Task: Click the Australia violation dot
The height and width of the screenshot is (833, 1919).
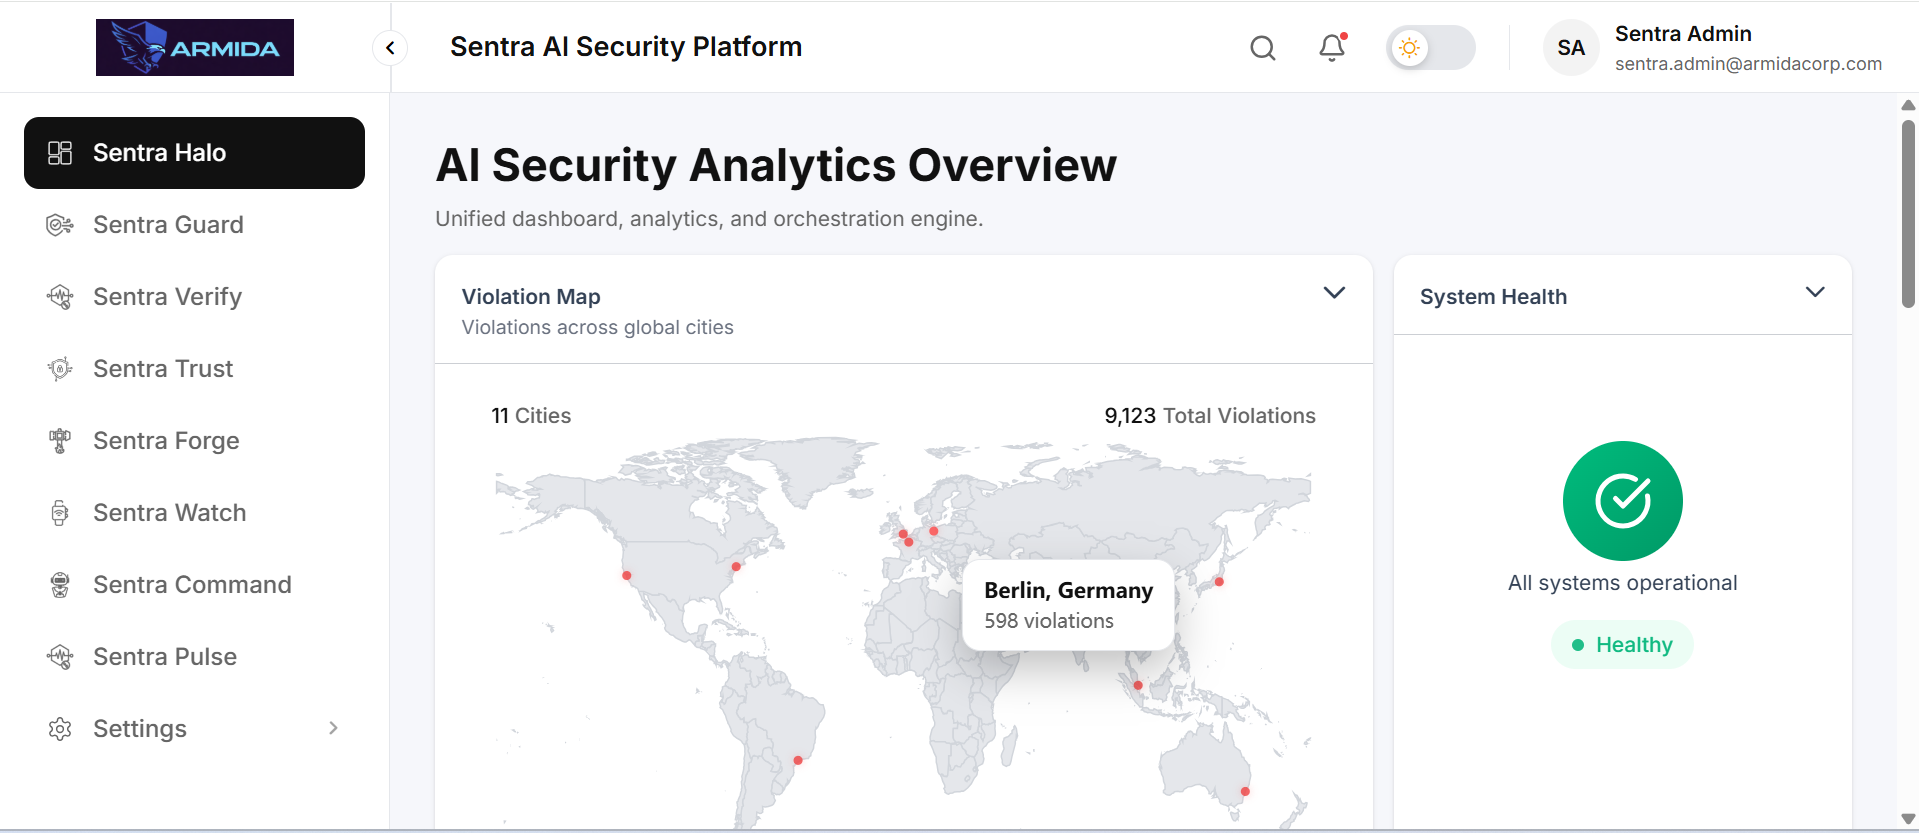Action: (1245, 792)
